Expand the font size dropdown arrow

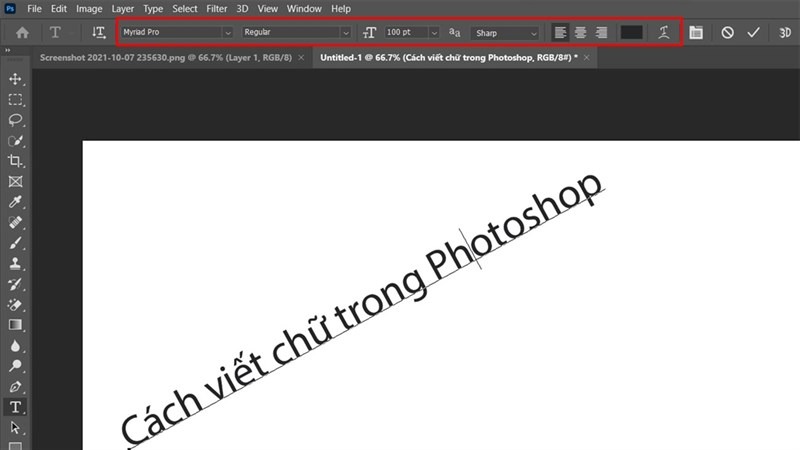[434, 33]
